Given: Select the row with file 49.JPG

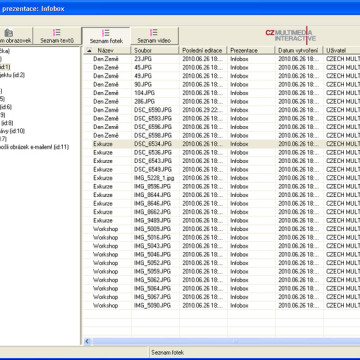Looking at the screenshot, I should 221,76.
